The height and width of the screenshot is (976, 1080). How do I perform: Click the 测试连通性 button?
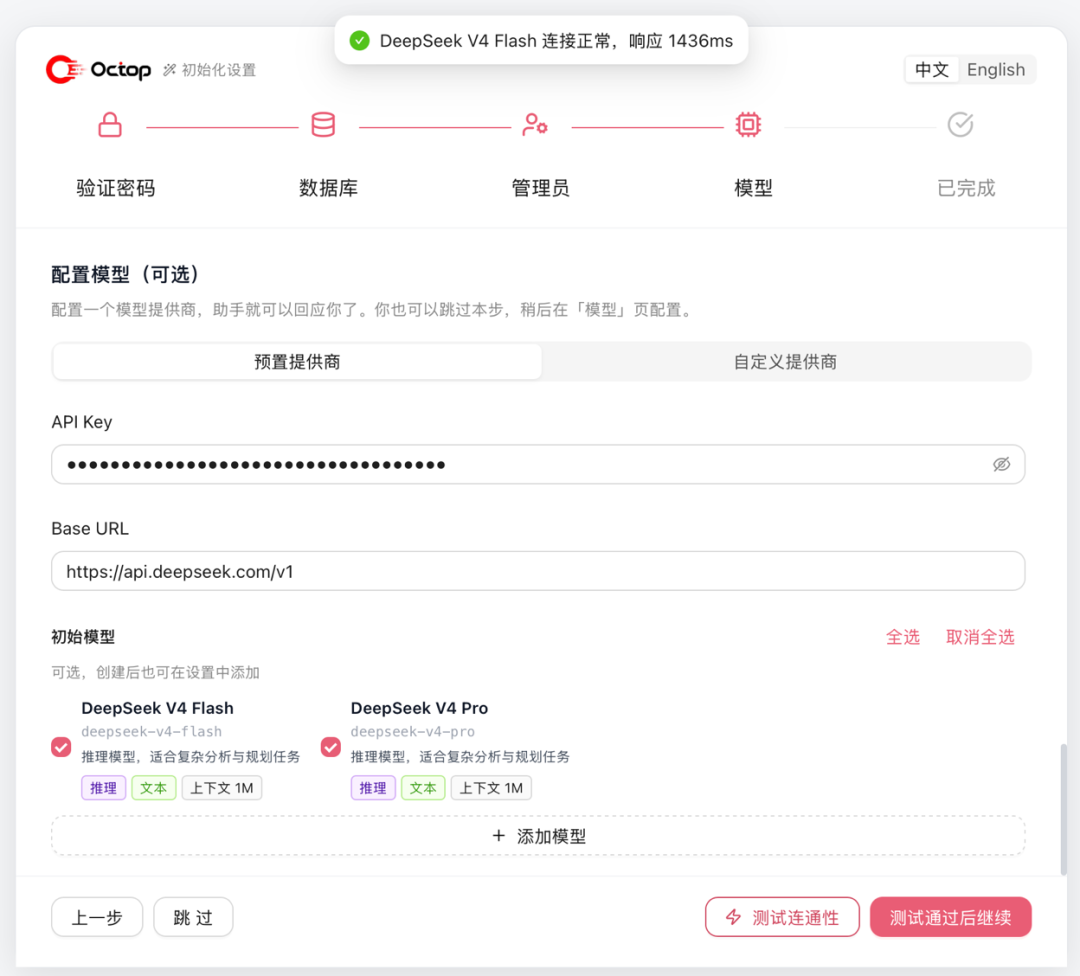pyautogui.click(x=782, y=917)
